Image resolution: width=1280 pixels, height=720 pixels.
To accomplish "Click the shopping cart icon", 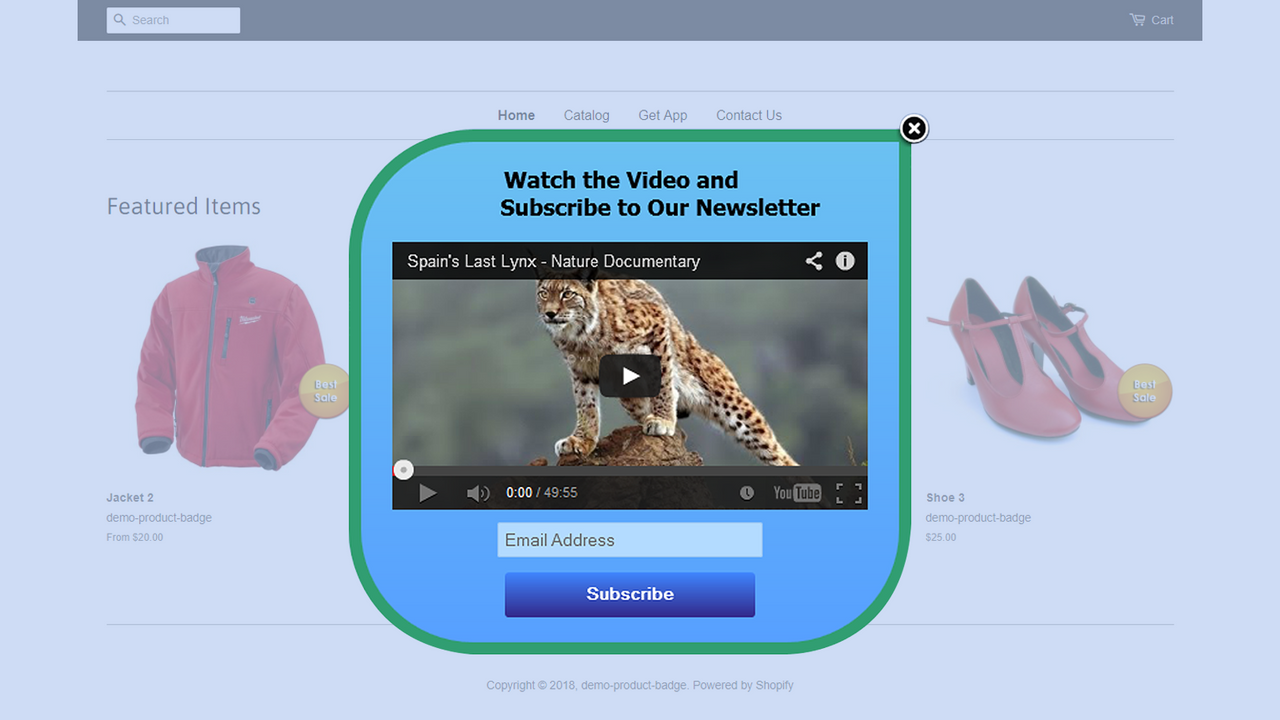I will pyautogui.click(x=1137, y=20).
